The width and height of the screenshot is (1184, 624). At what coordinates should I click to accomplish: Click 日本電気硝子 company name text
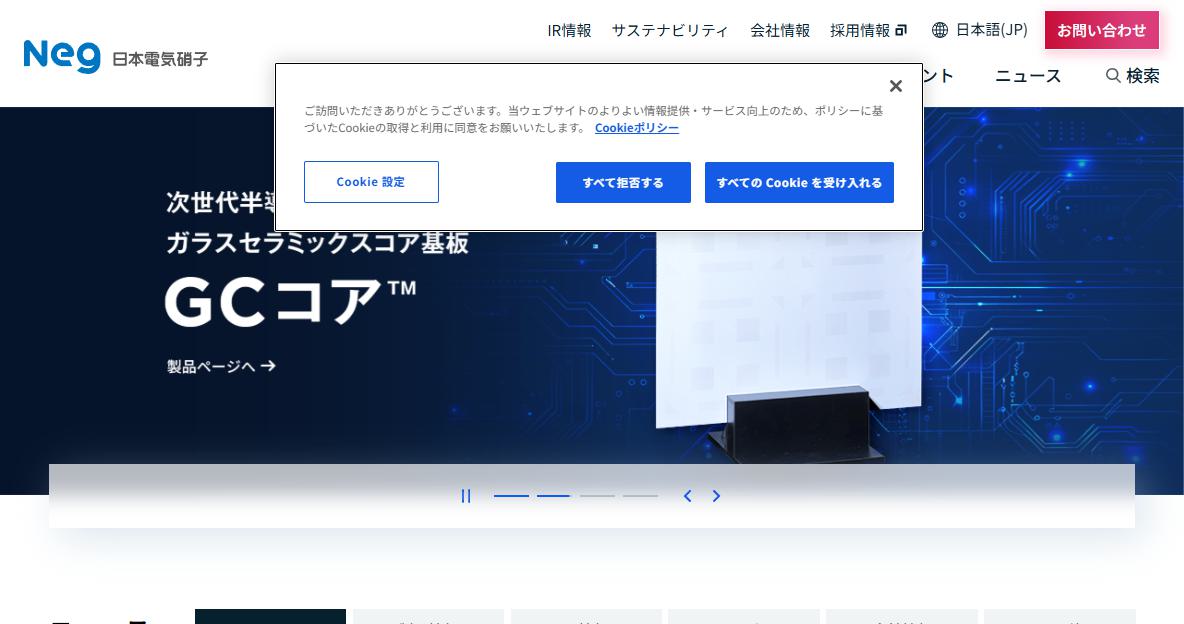(x=160, y=59)
